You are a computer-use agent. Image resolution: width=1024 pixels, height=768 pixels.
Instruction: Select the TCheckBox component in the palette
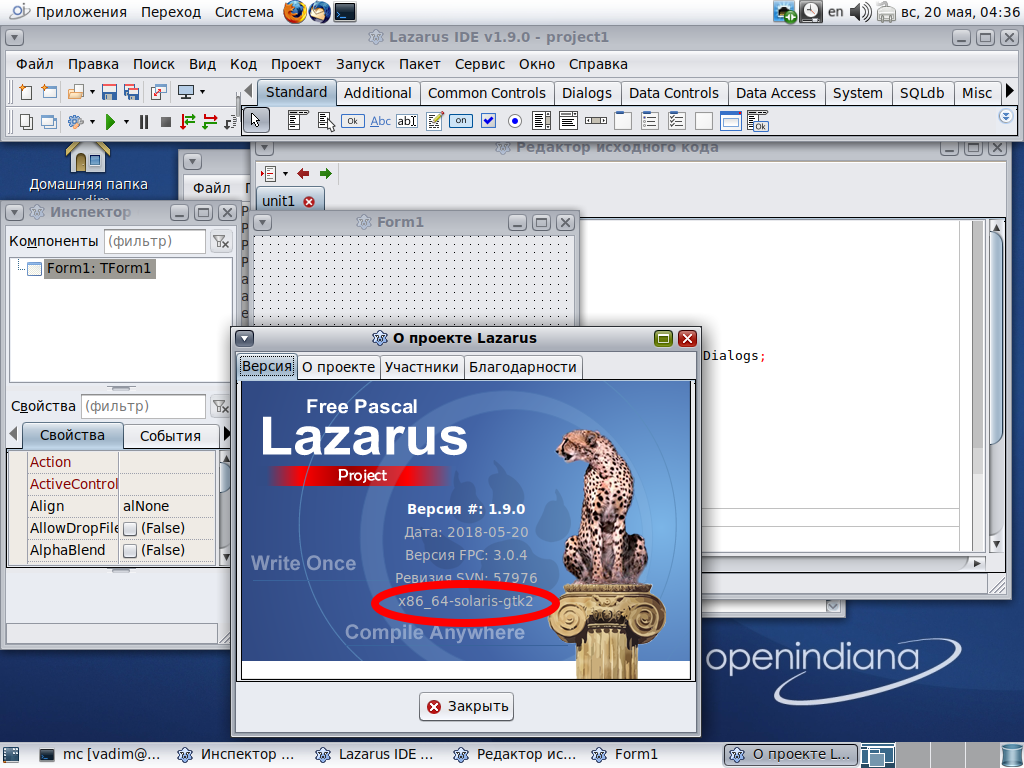(489, 121)
